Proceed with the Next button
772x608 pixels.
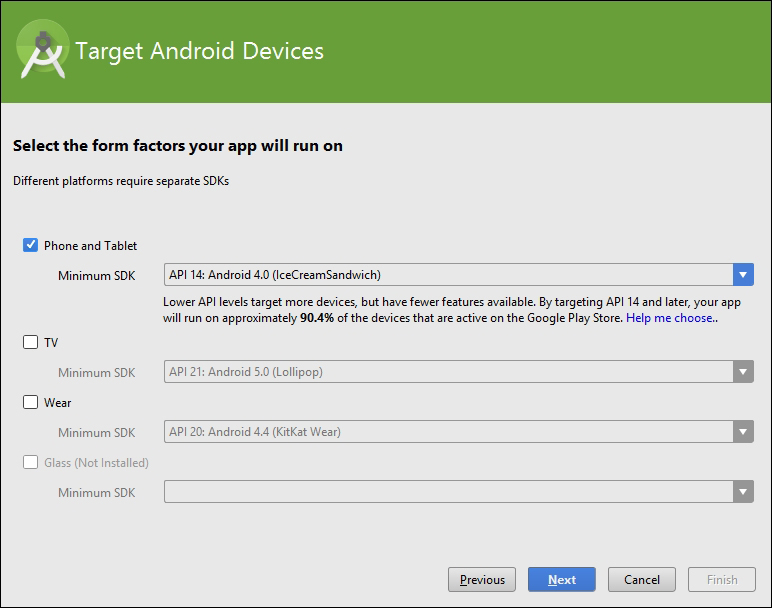[562, 579]
